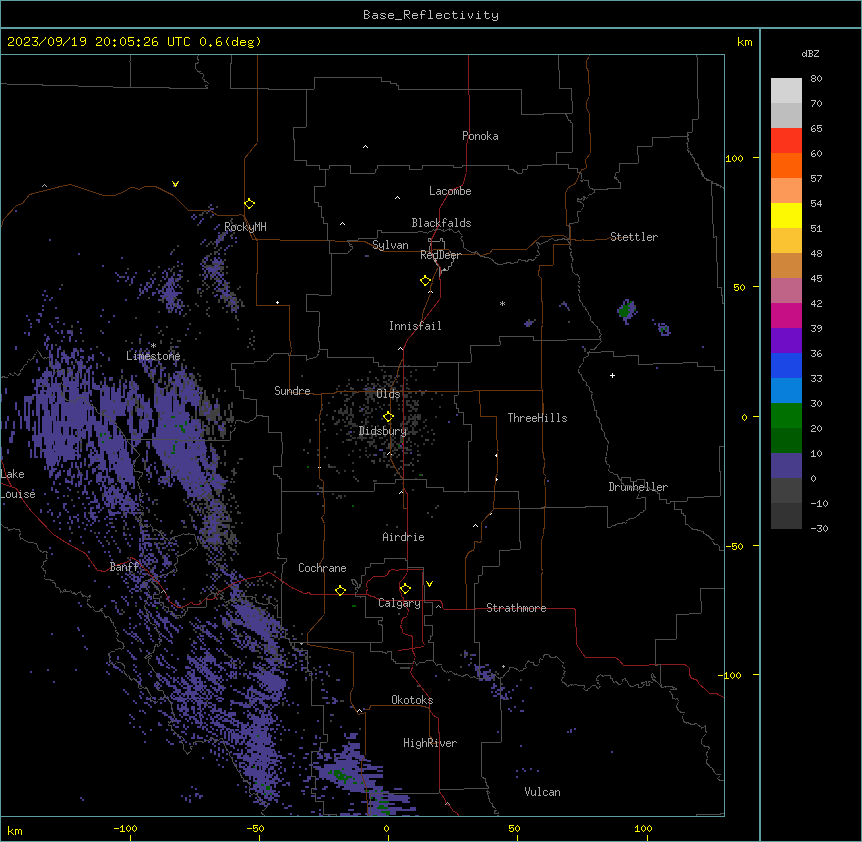Select the dBZ legend heading
The height and width of the screenshot is (842, 862).
810,54
